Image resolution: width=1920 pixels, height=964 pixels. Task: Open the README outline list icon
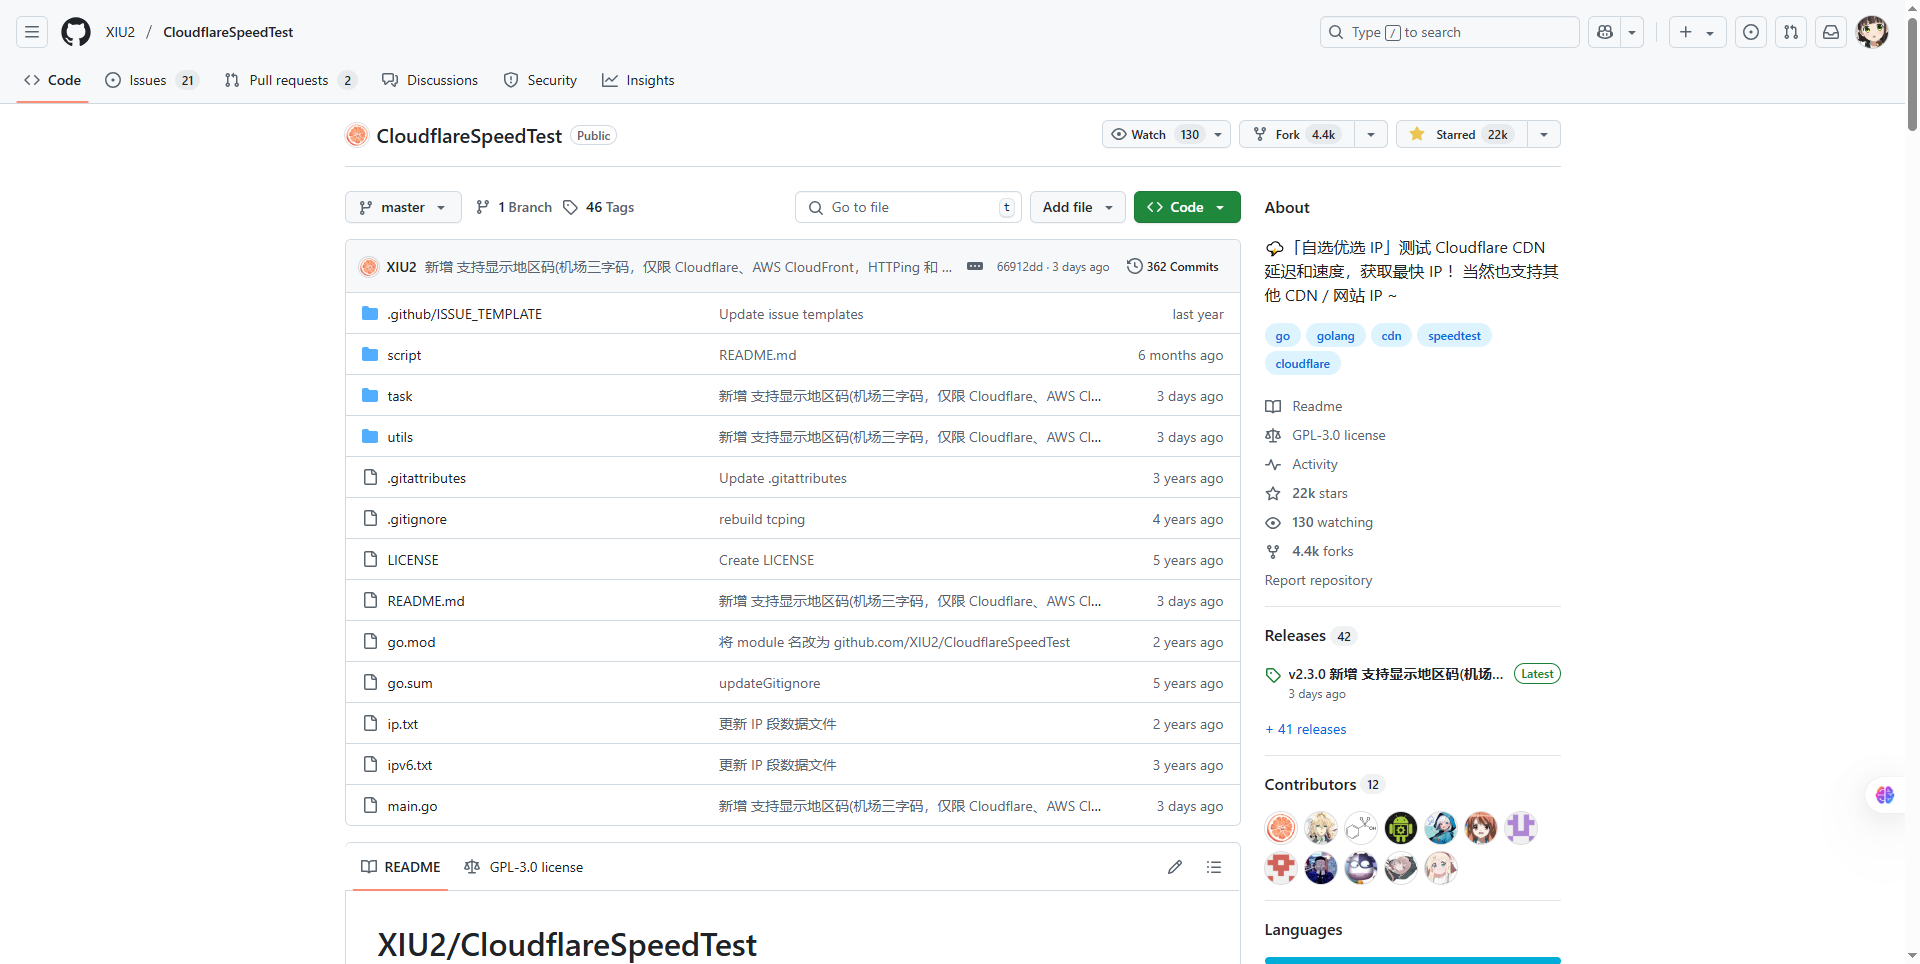(1214, 867)
